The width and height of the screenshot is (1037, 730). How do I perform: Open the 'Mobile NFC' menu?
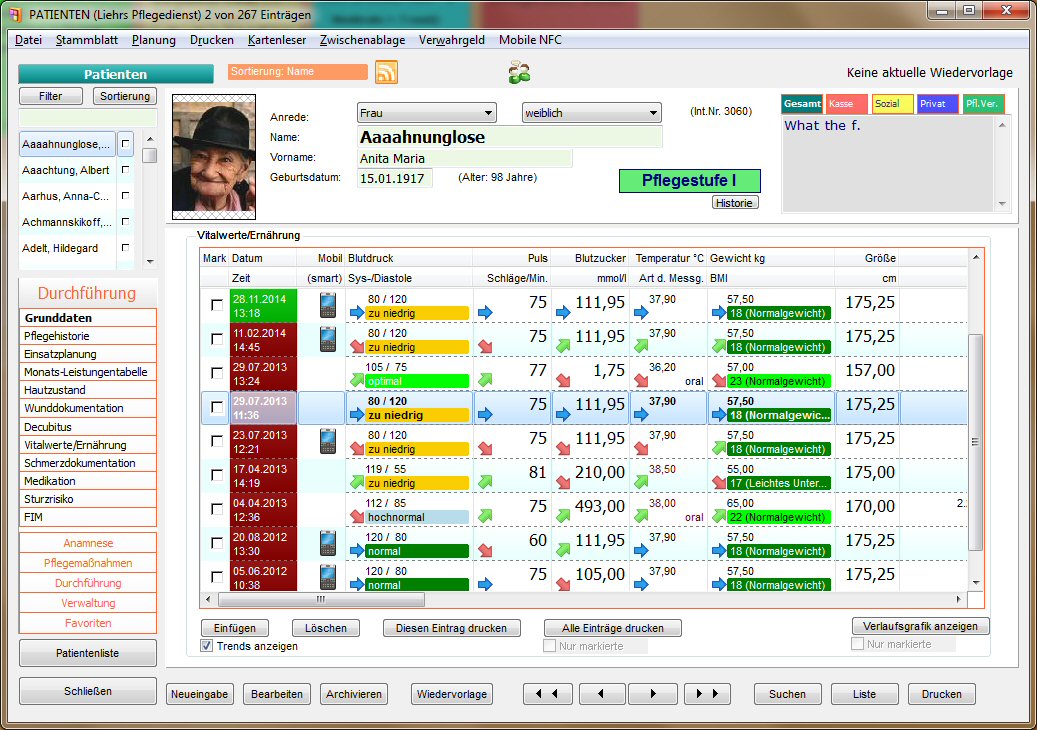[x=531, y=39]
